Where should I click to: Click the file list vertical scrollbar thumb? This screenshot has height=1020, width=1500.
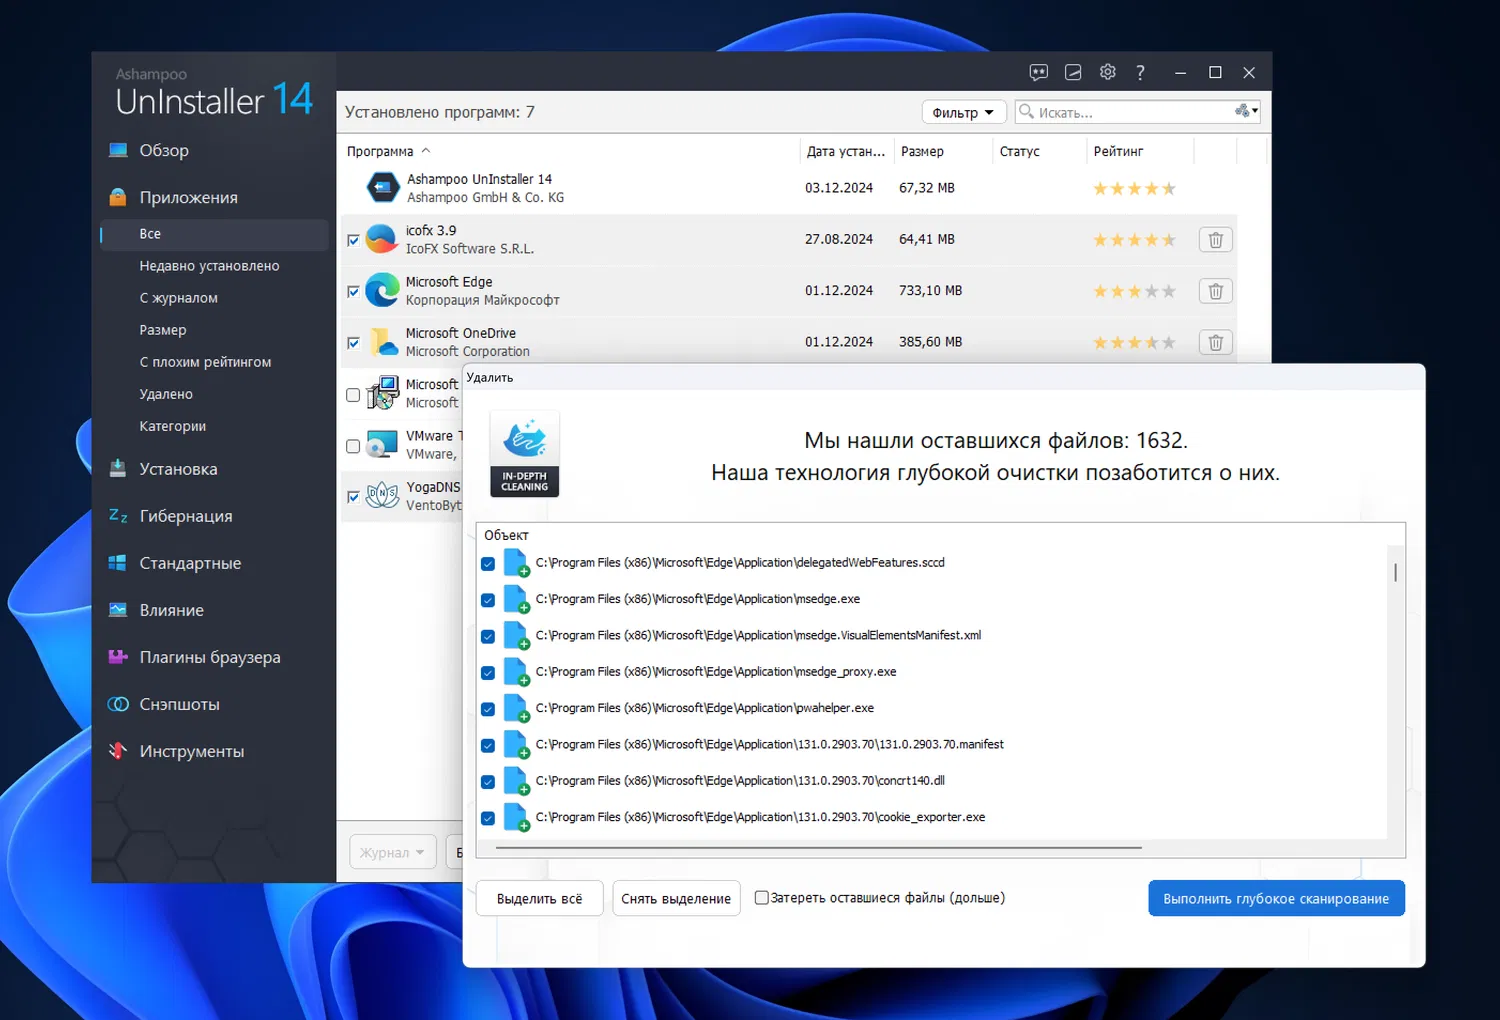pos(1395,572)
